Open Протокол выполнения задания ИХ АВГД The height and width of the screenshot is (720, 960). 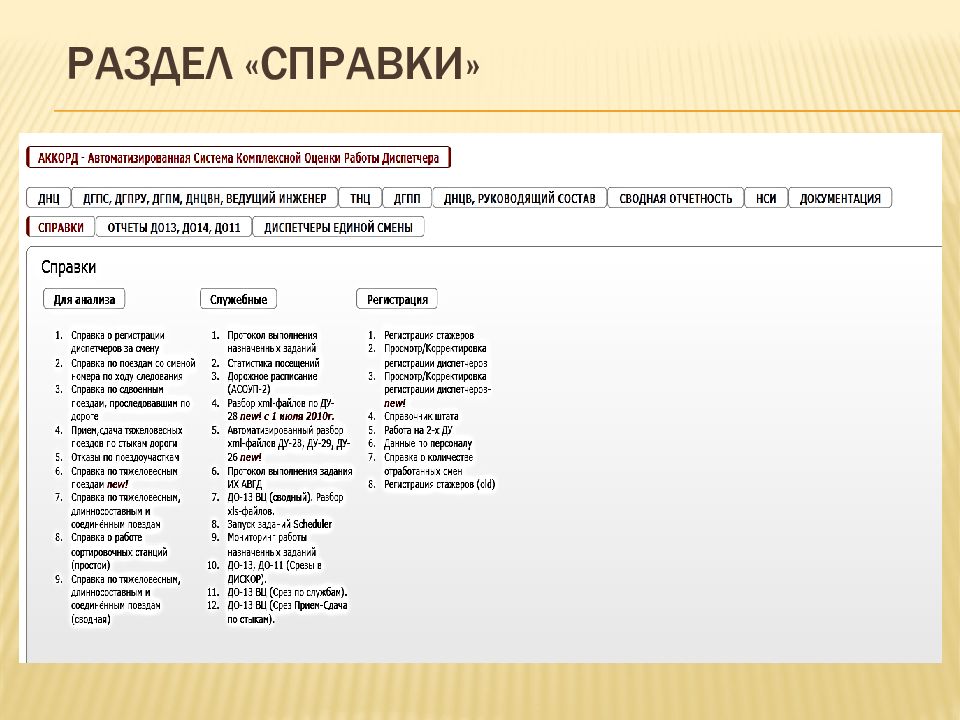pyautogui.click(x=290, y=478)
